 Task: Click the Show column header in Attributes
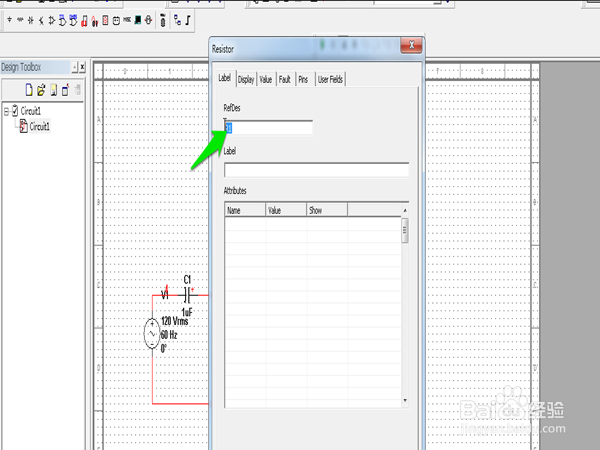pos(327,210)
